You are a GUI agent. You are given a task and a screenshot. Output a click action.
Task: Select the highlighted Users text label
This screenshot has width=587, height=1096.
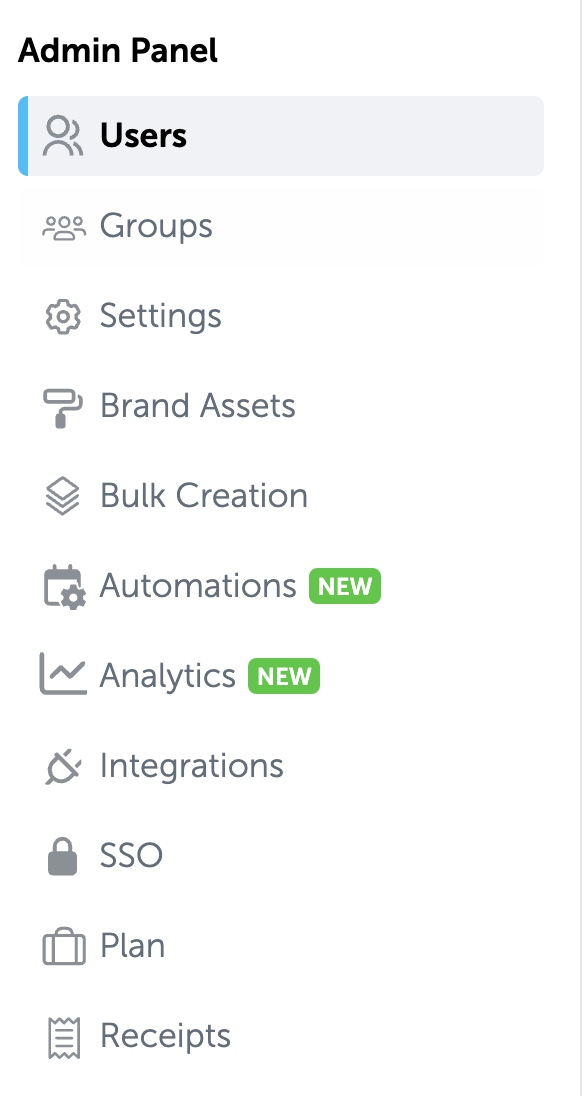[x=143, y=136]
